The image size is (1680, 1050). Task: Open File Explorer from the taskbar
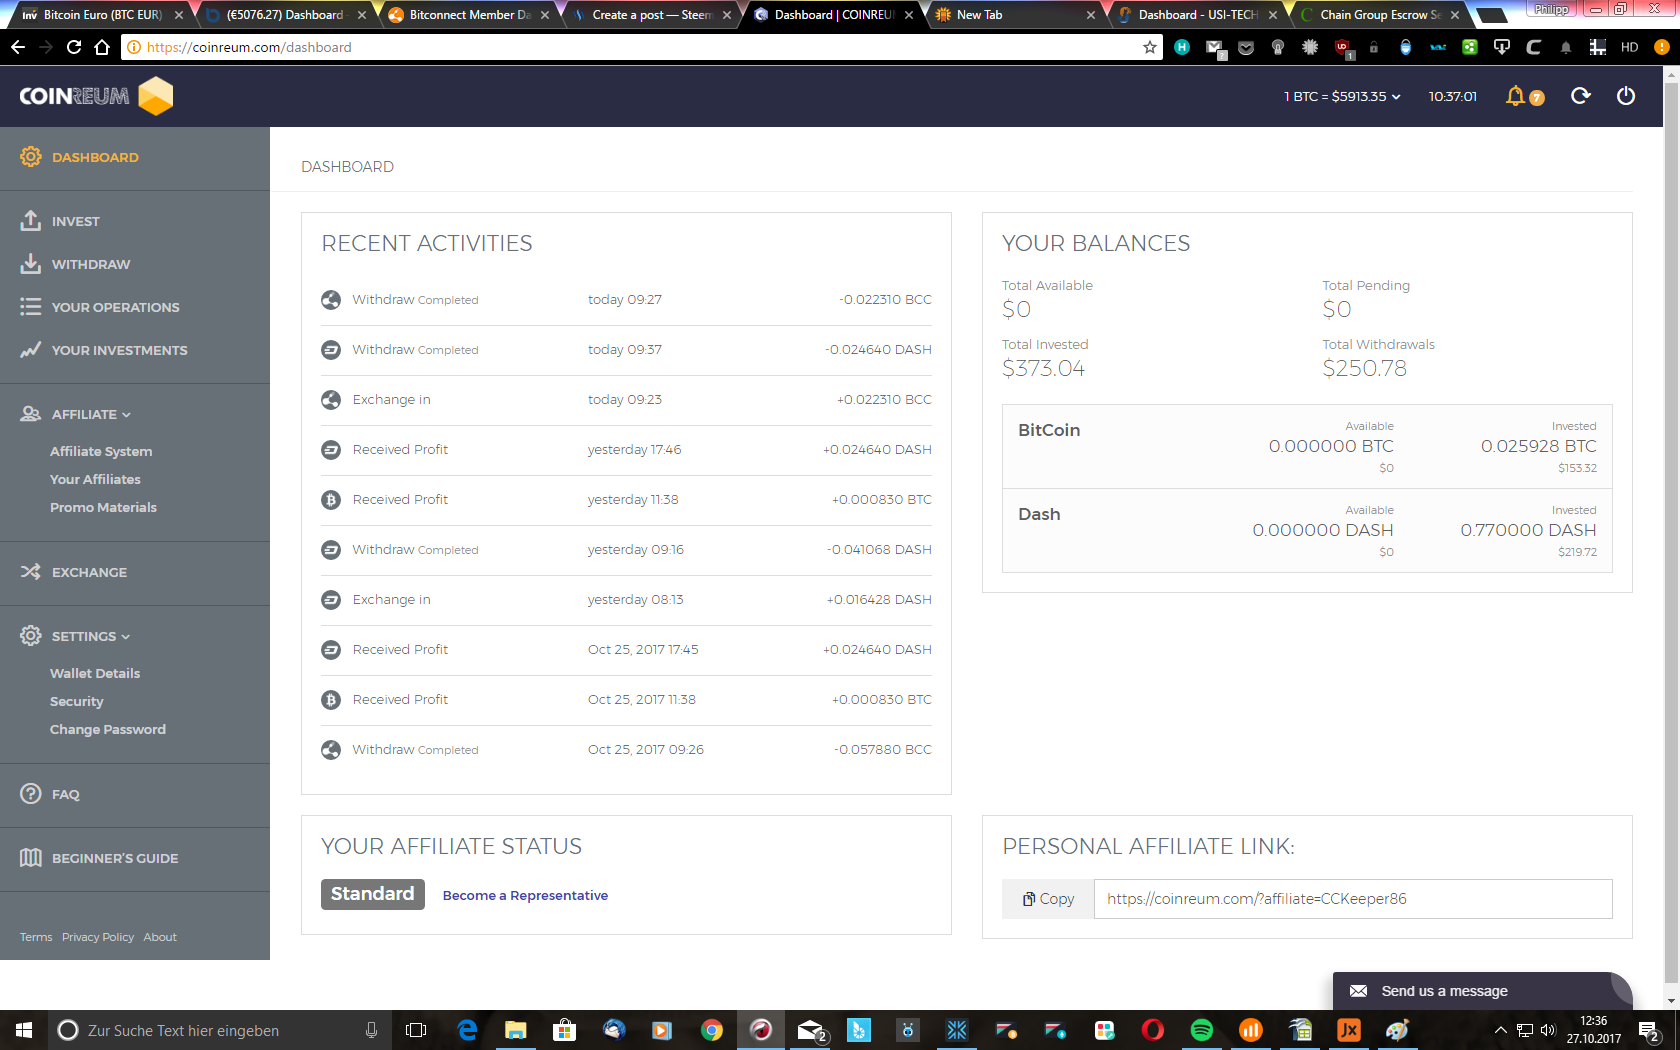(x=516, y=1030)
